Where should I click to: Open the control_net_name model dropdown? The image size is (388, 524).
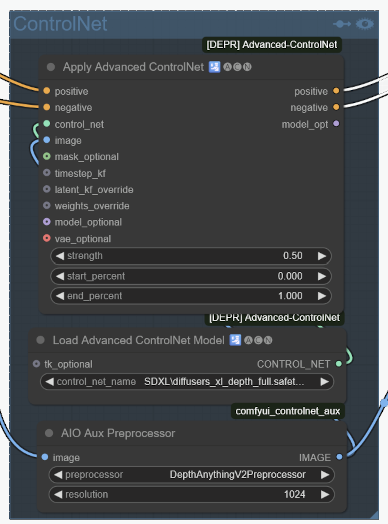click(187, 382)
